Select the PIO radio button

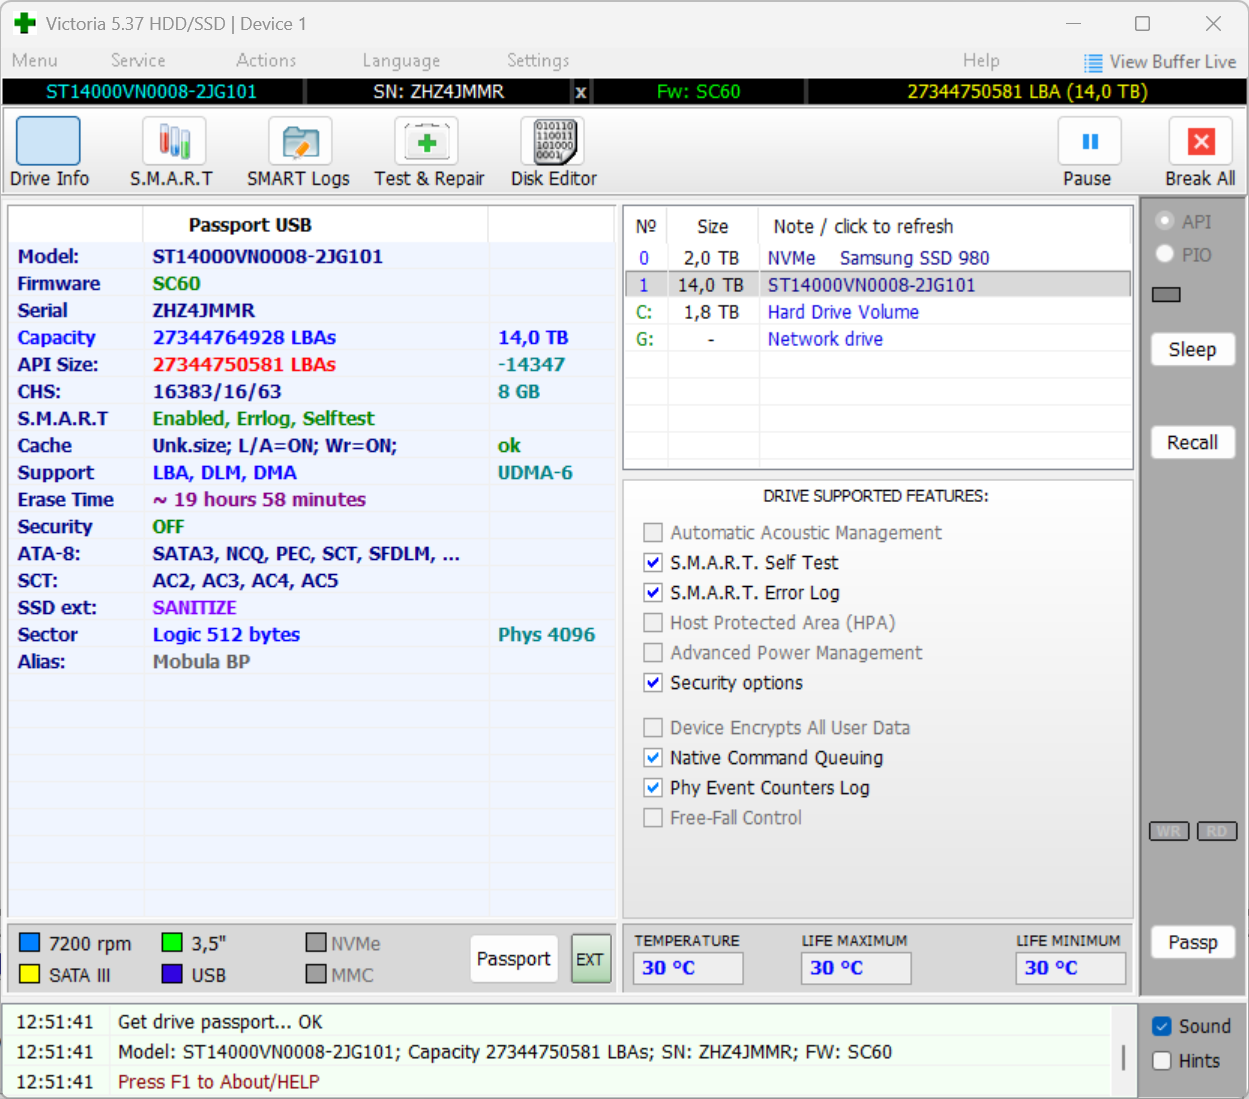pyautogui.click(x=1165, y=254)
